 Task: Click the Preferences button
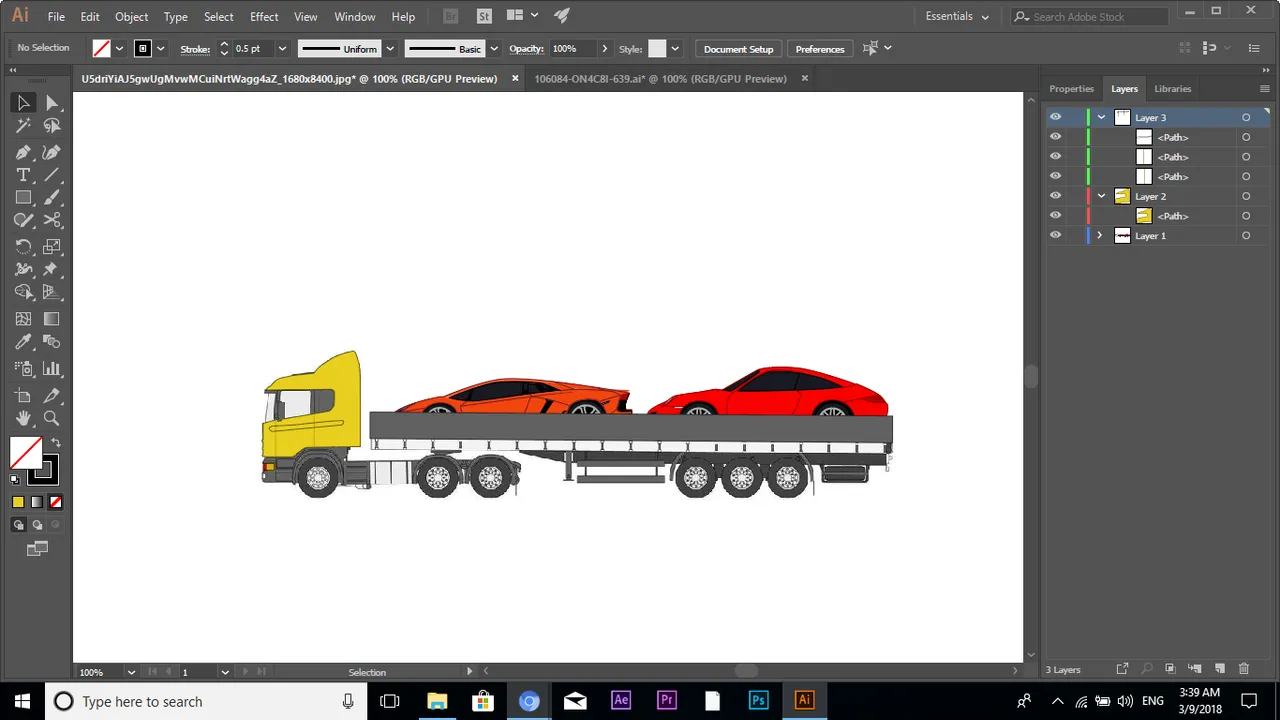820,48
